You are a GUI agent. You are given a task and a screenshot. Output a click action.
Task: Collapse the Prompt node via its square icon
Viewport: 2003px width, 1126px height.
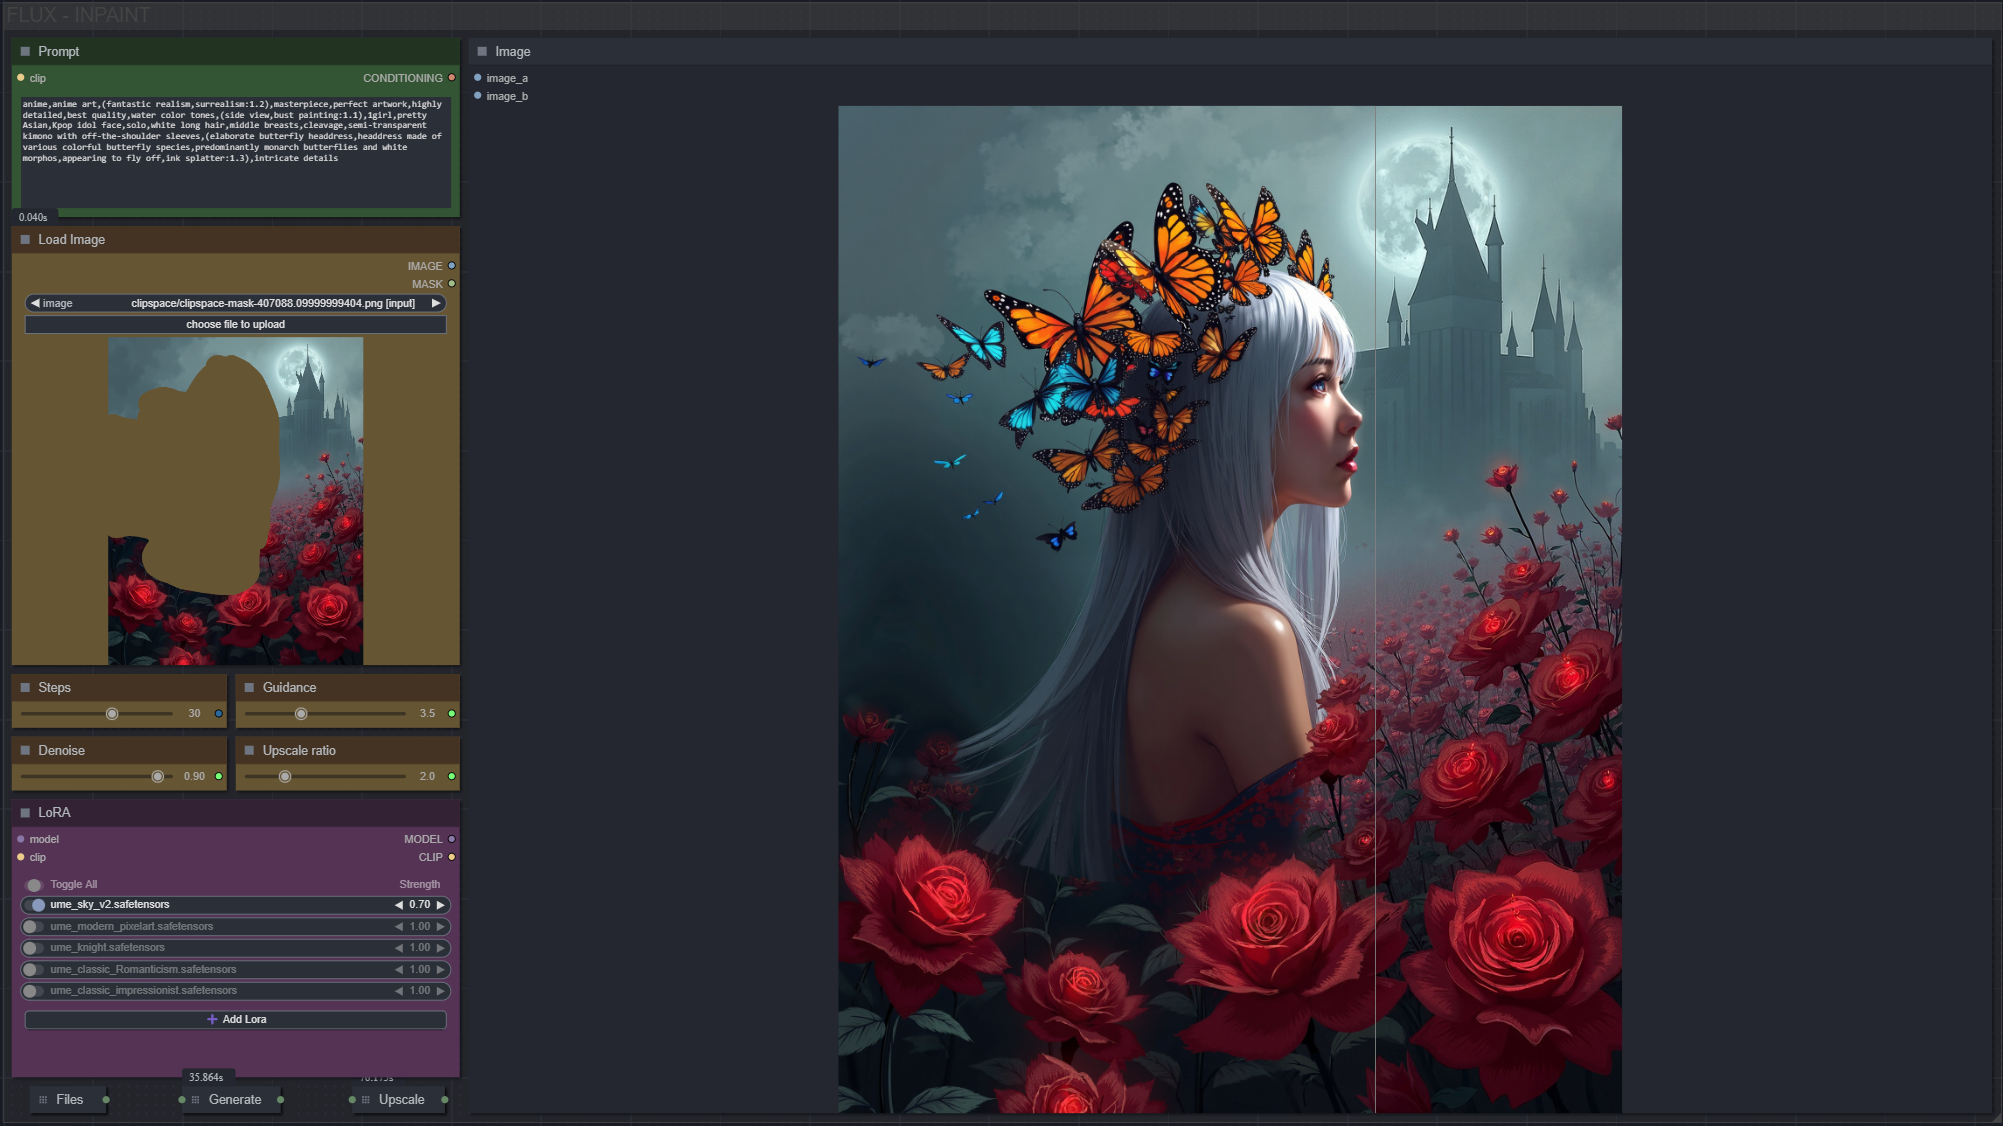tap(25, 51)
